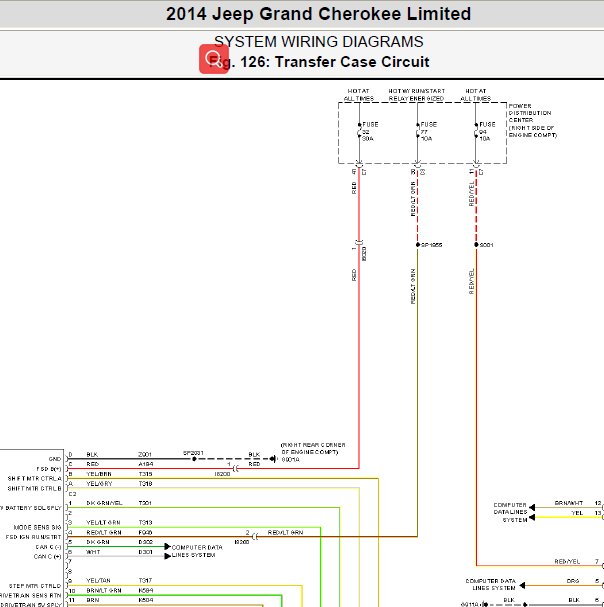Viewport: 604px width, 607px height.
Task: Click the 'YEL/BRN' wire color label
Action: click(99, 474)
